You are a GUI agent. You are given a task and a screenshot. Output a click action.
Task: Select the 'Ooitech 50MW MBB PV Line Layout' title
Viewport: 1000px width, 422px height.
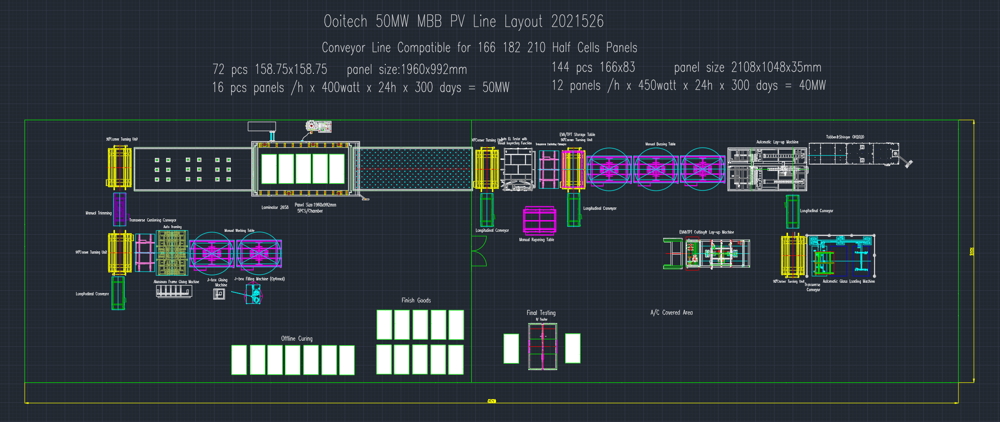point(463,22)
